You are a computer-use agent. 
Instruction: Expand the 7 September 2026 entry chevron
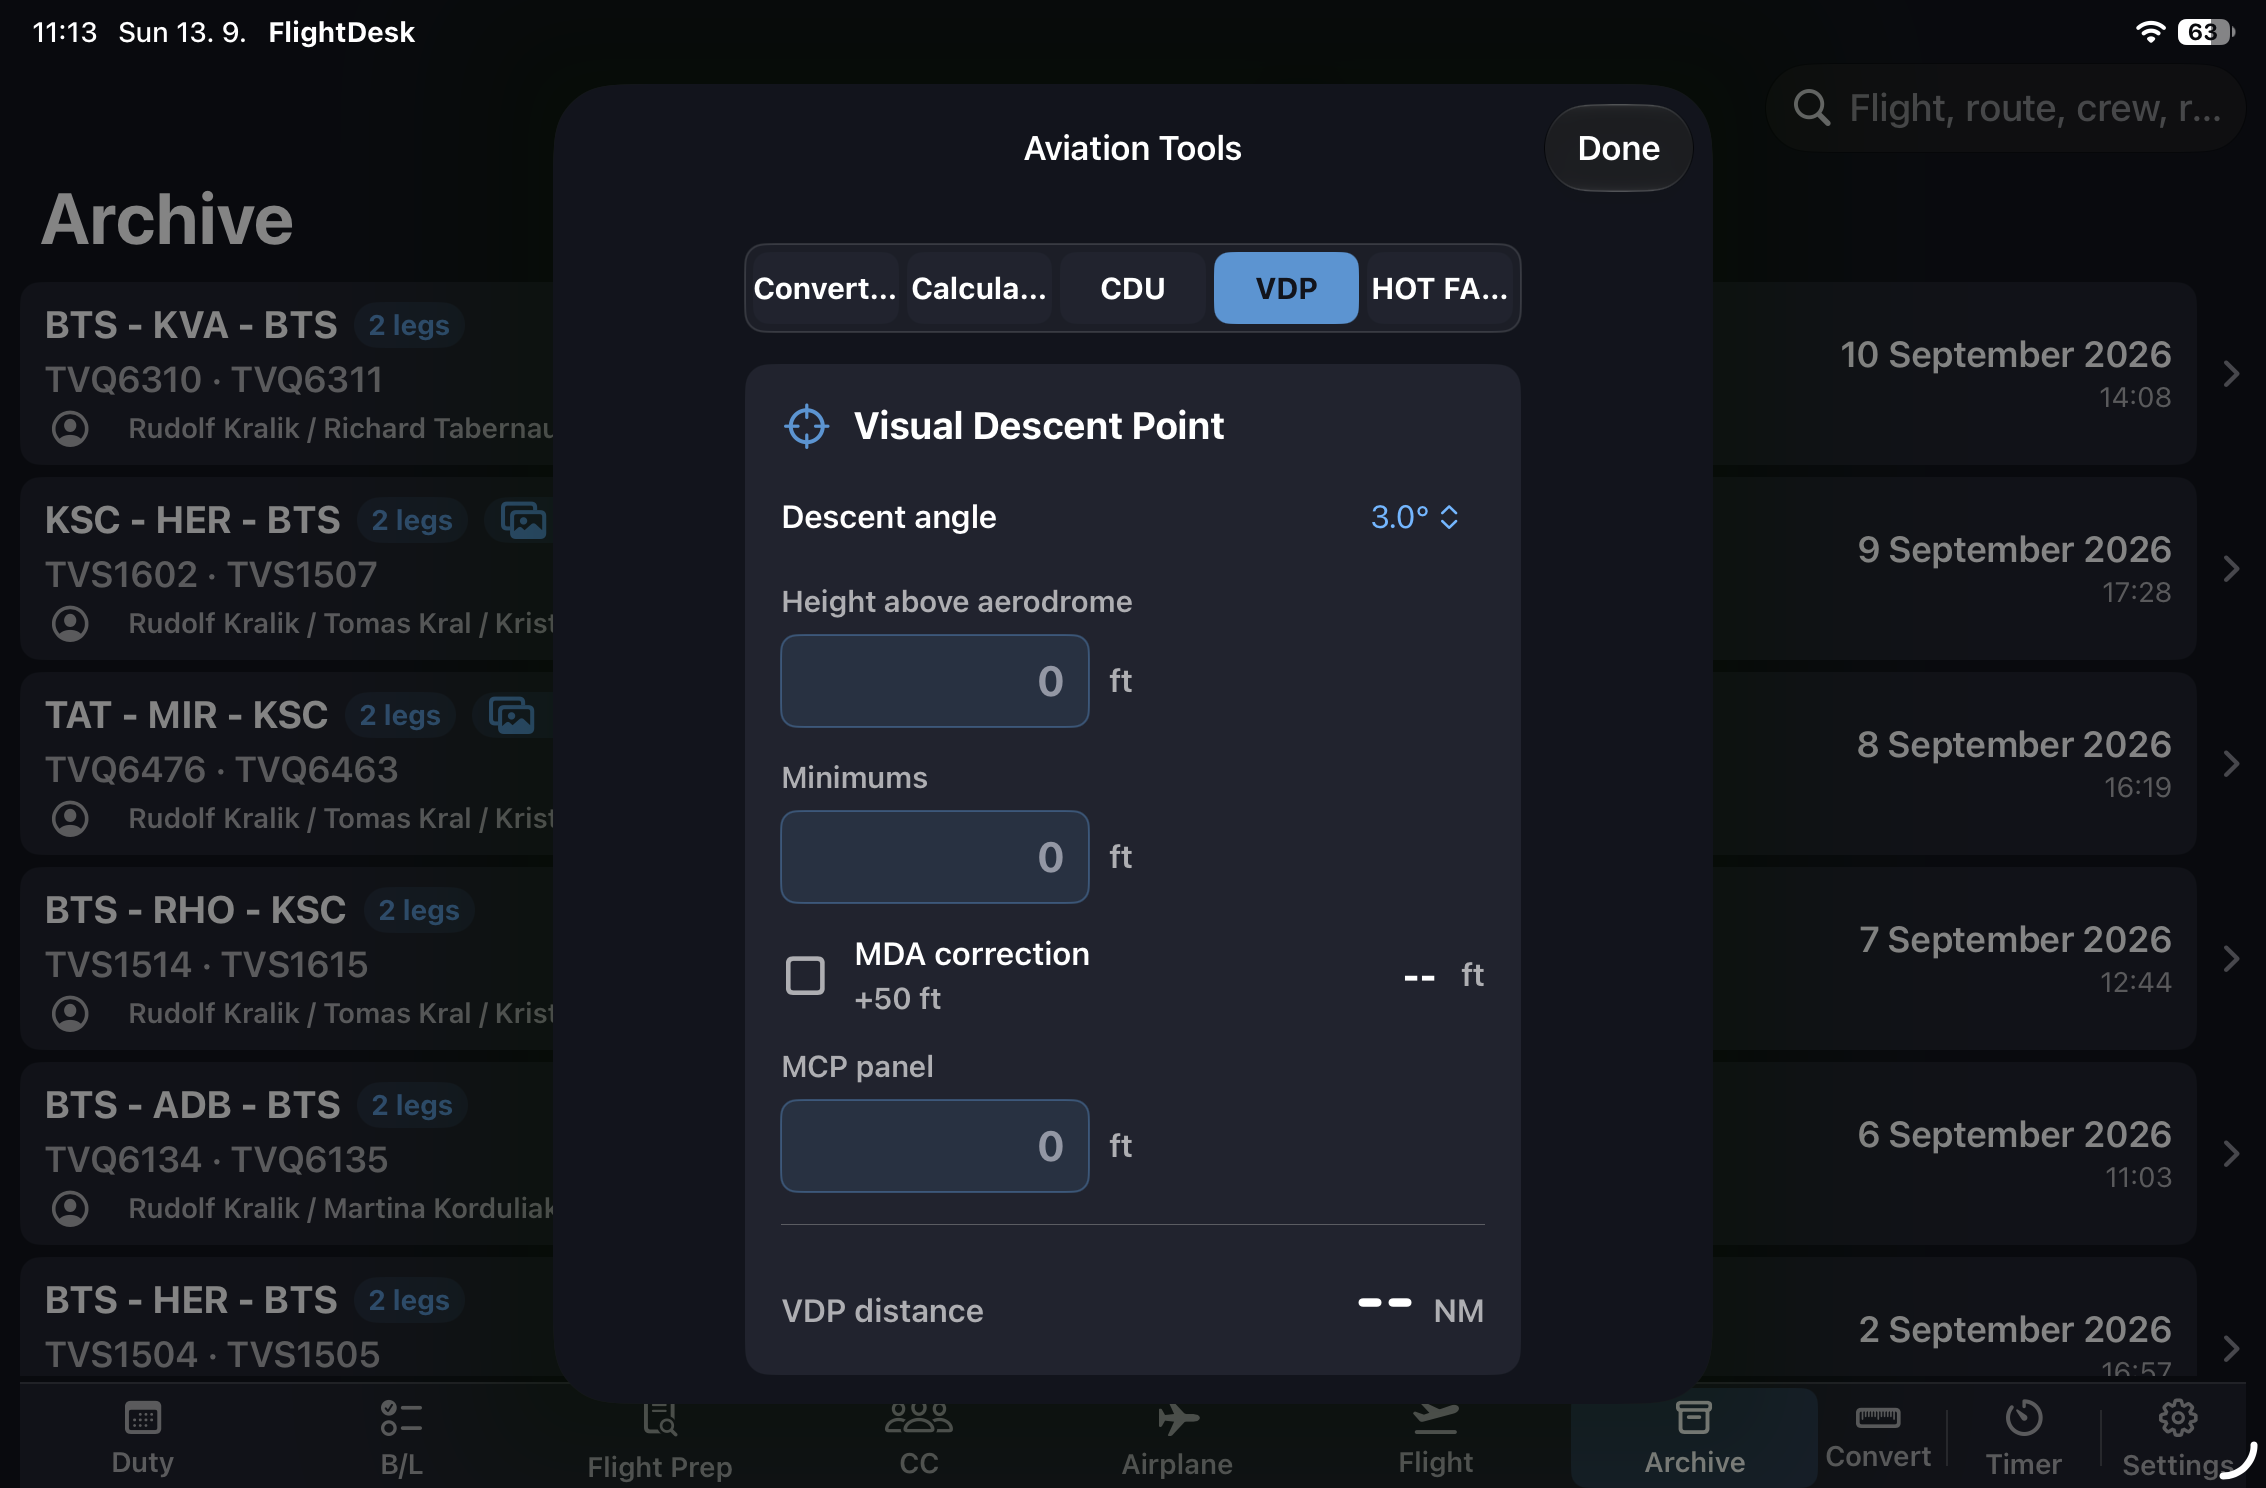click(2231, 959)
